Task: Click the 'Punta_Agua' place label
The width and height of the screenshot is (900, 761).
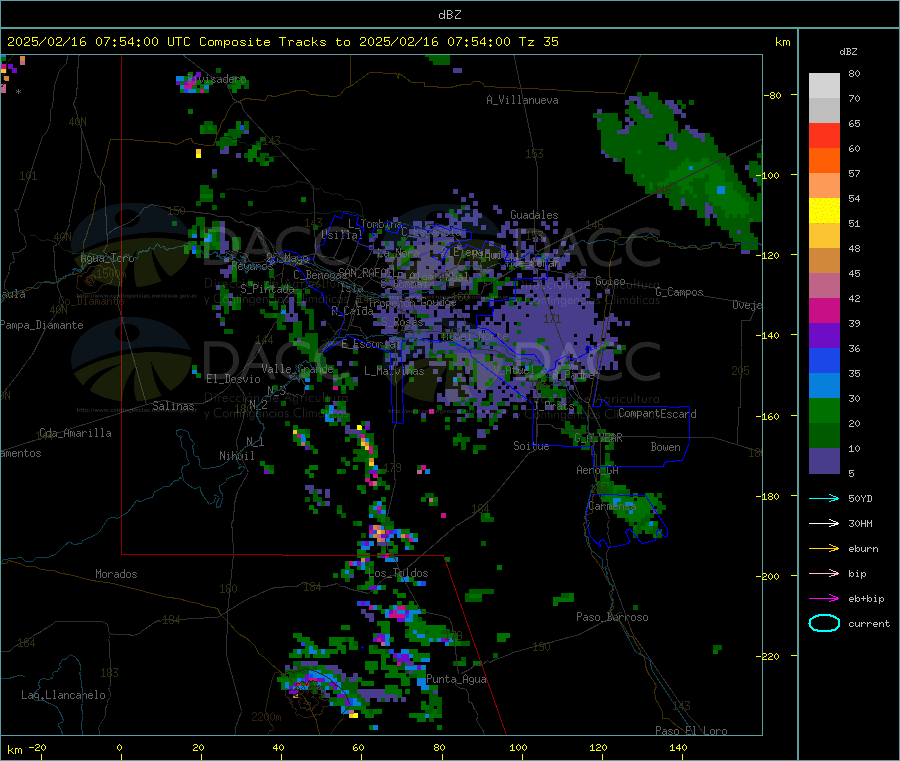Action: (456, 679)
